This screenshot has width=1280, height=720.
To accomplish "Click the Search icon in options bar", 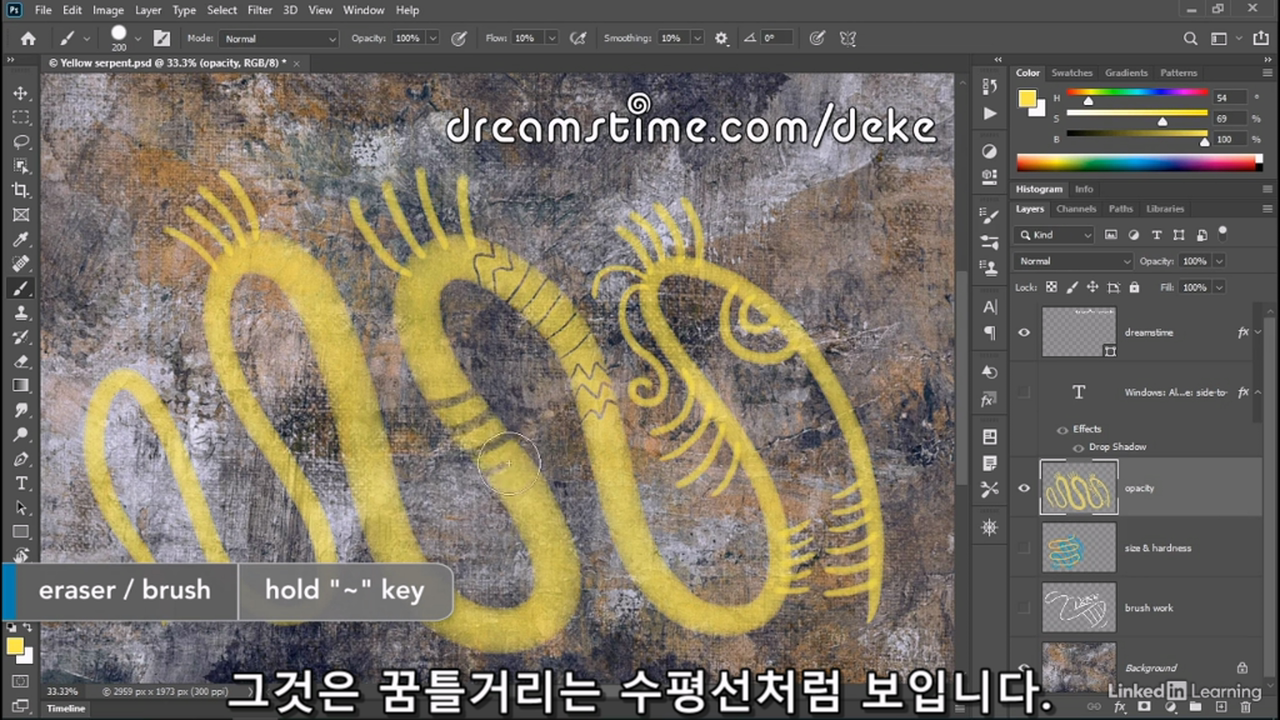I will pyautogui.click(x=1190, y=38).
